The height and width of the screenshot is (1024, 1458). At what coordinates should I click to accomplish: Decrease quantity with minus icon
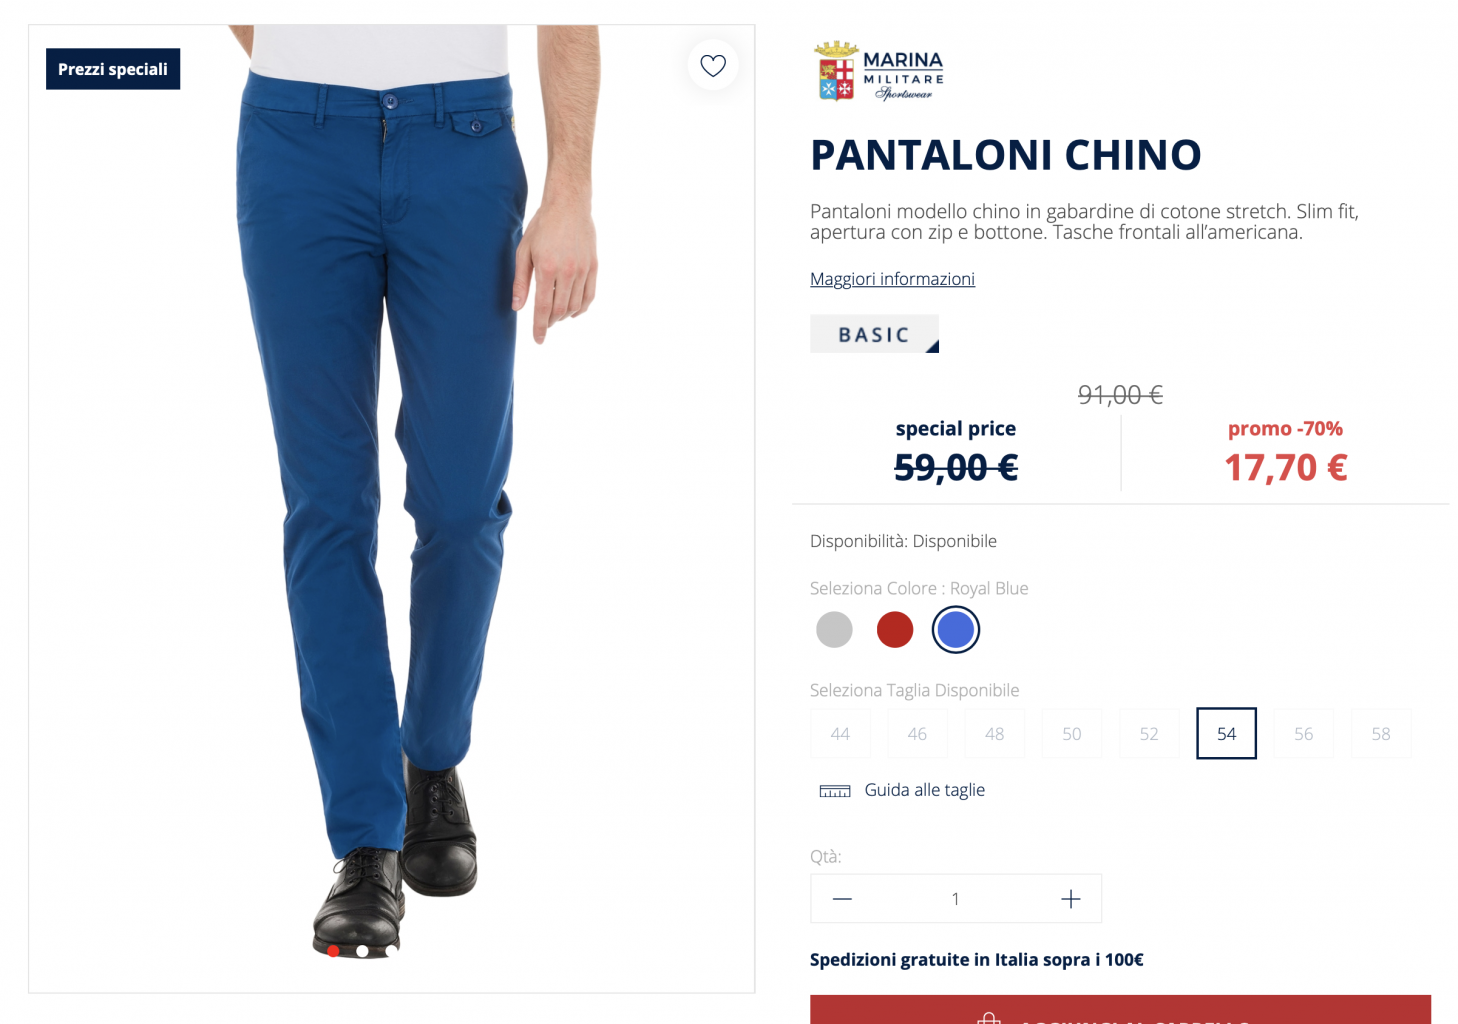click(x=842, y=899)
